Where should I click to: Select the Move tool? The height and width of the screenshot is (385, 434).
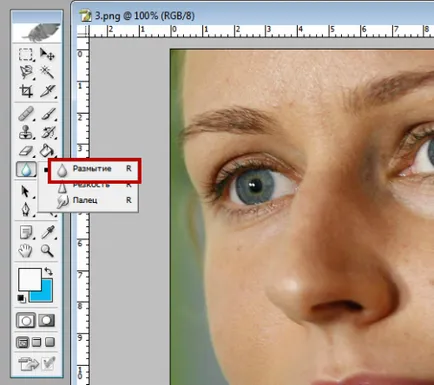pos(47,54)
